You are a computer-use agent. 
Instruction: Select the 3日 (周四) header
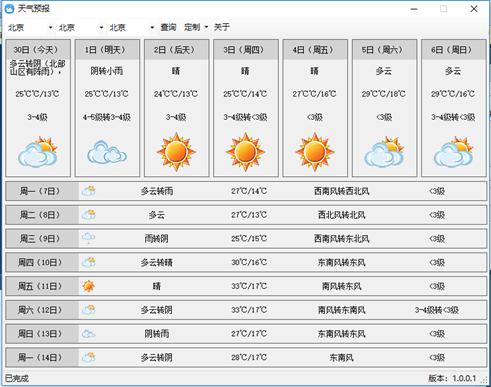(246, 50)
